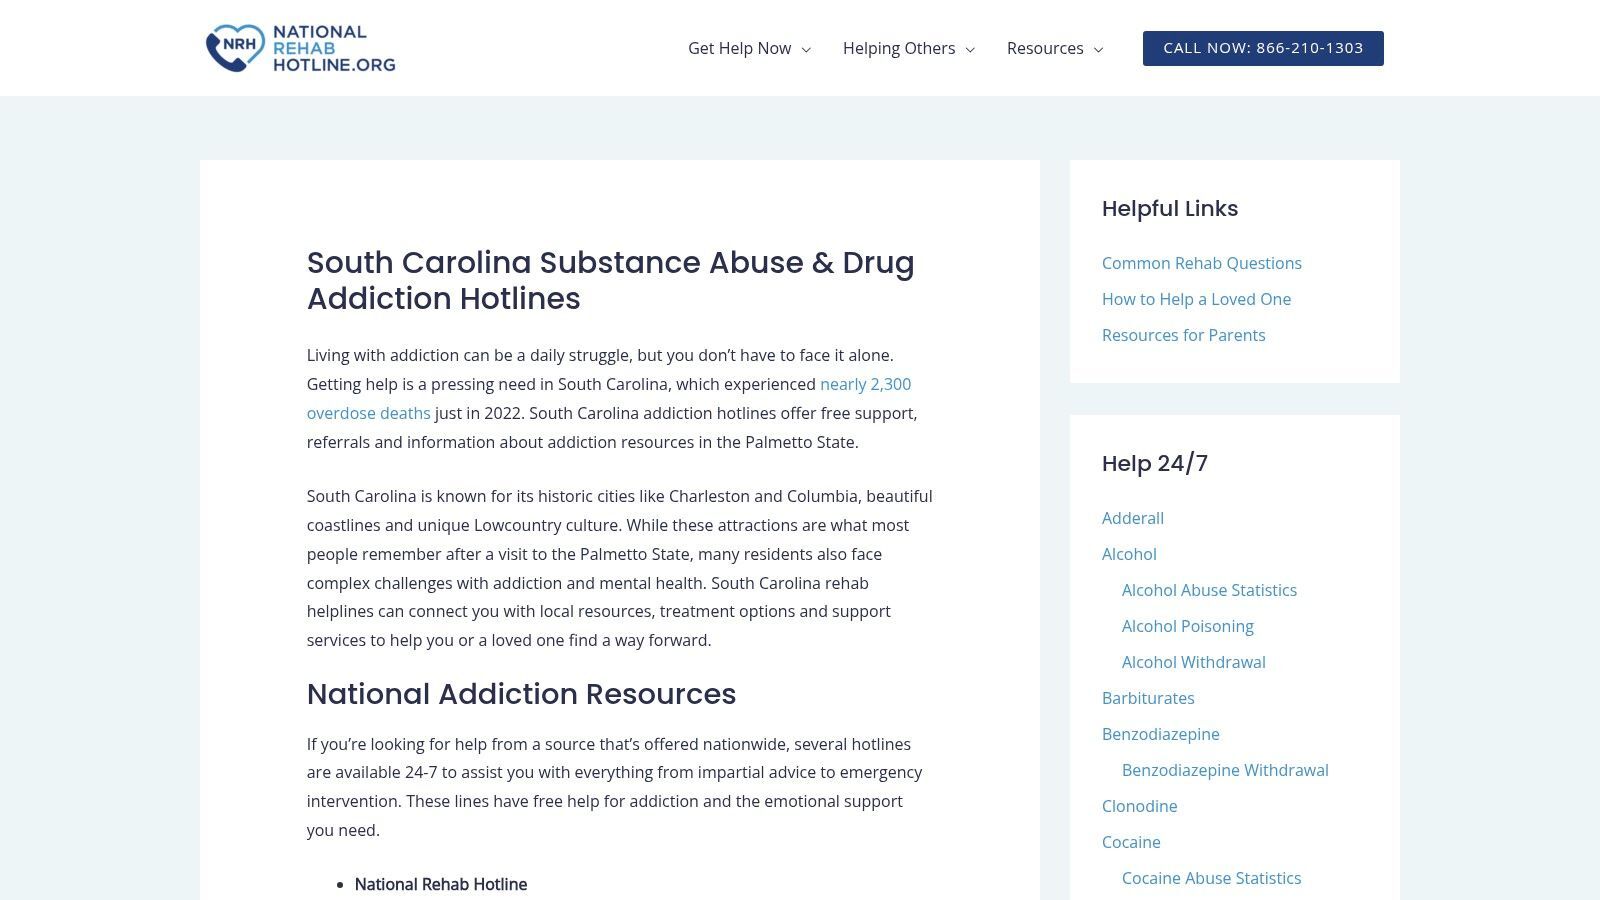Select the Benzodiazepine link
The width and height of the screenshot is (1600, 900).
pyautogui.click(x=1160, y=734)
